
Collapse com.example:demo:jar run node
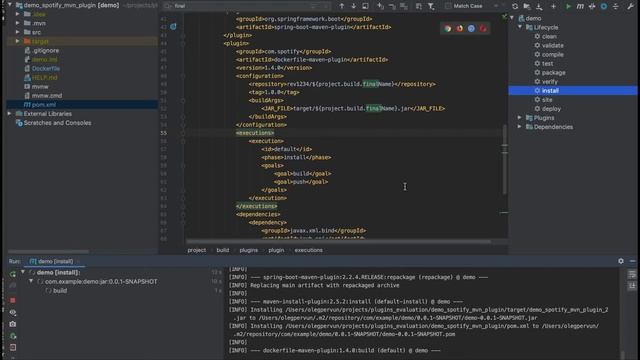(x=31, y=281)
